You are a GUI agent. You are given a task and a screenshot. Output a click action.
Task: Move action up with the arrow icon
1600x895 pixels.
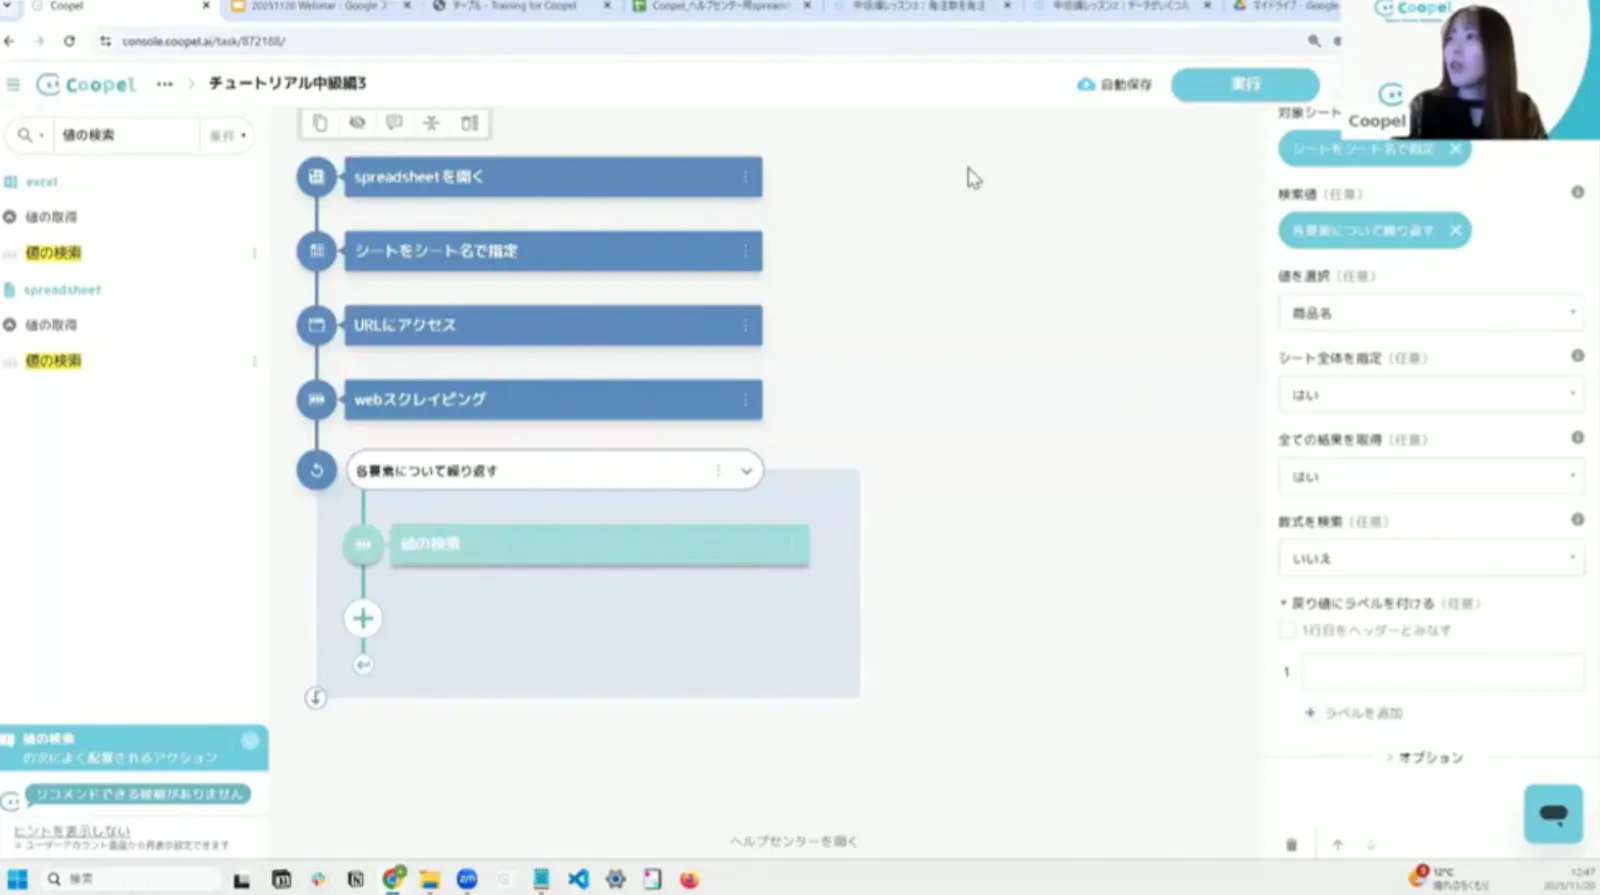(x=1338, y=845)
